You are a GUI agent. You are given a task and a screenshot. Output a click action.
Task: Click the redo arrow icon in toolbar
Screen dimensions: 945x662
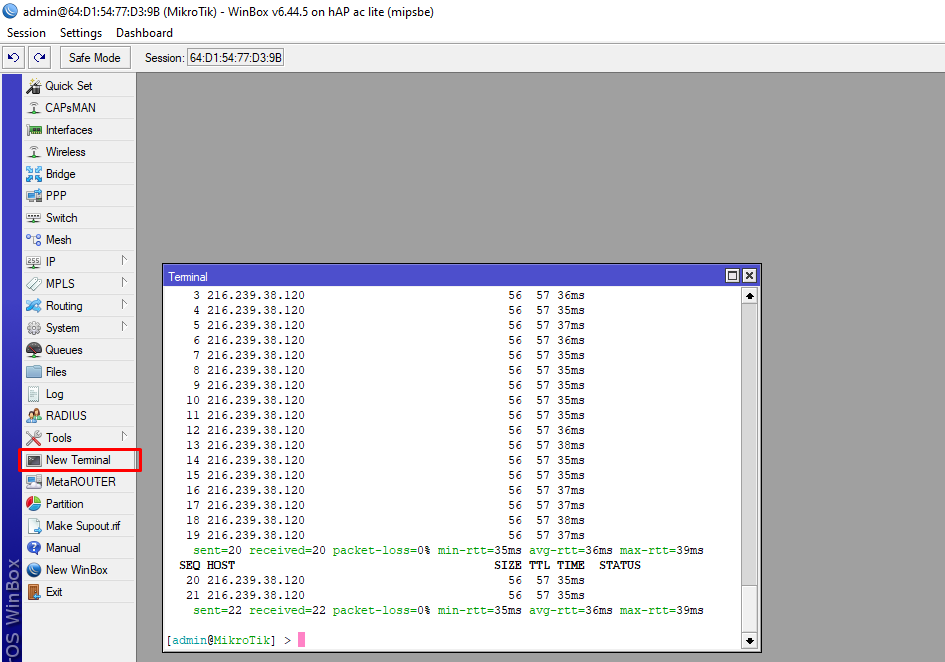point(39,58)
